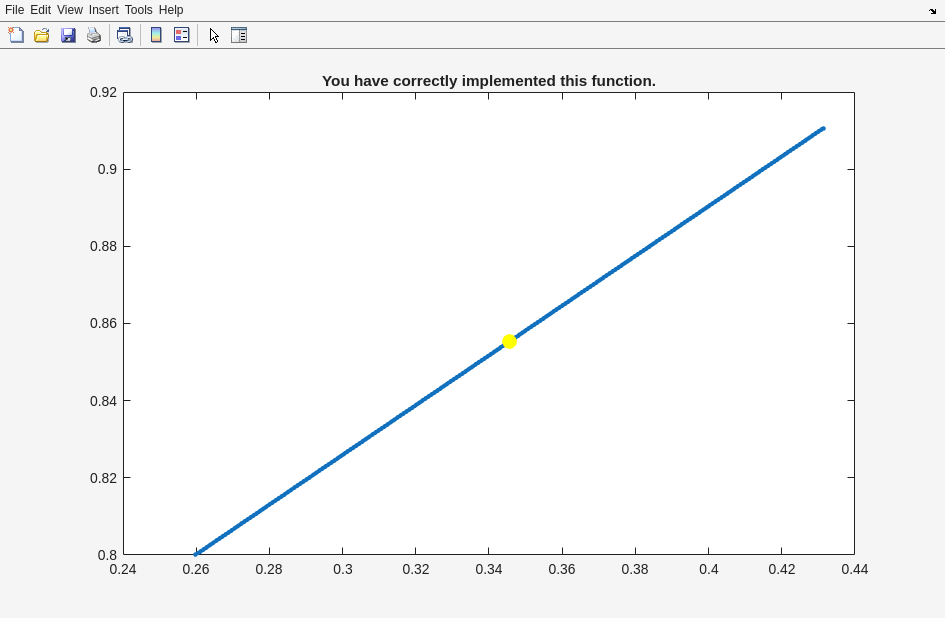Screen dimensions: 945x618
Task: Open the Edit menu
Action: (x=40, y=10)
